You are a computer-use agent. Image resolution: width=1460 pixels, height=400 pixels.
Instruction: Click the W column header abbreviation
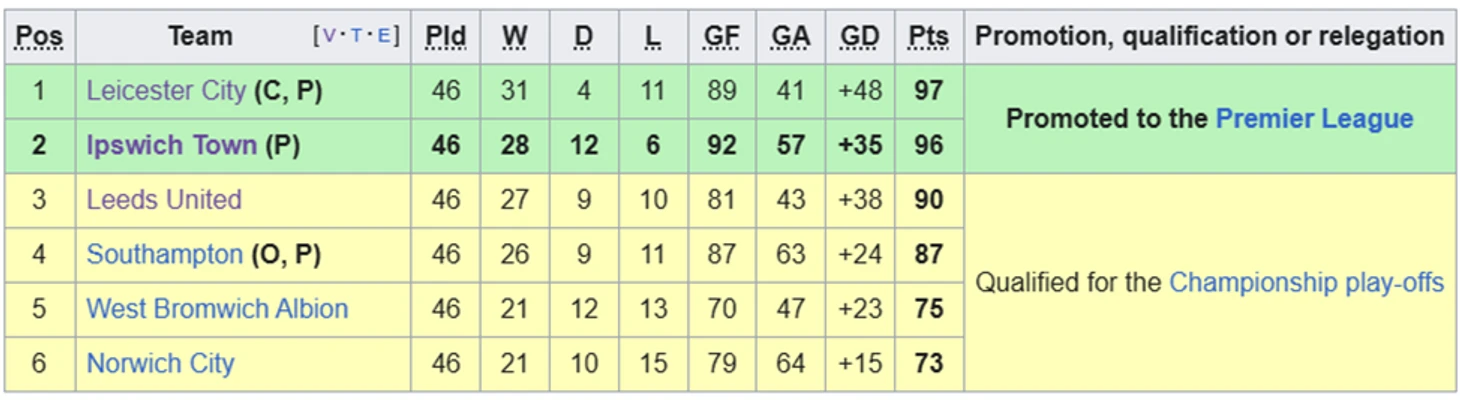point(515,37)
